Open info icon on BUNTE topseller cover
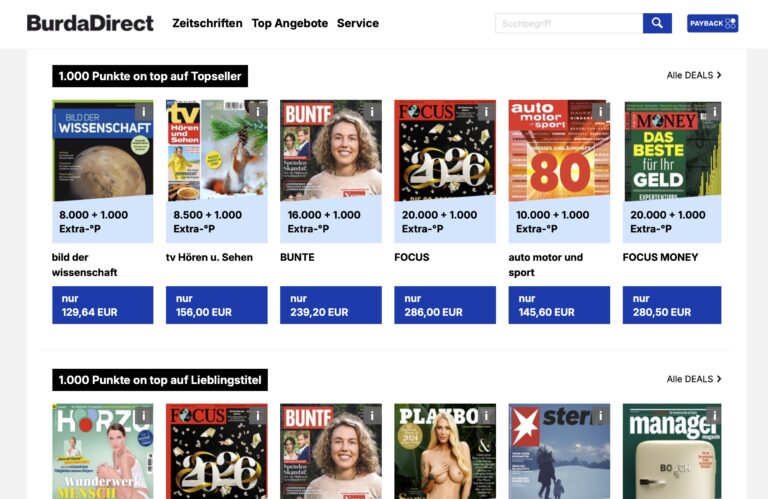The image size is (768, 499). click(371, 112)
